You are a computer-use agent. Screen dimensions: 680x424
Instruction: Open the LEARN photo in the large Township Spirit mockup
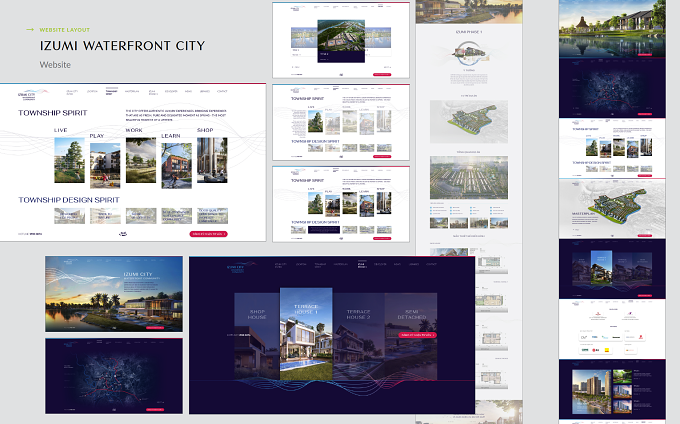coord(177,166)
